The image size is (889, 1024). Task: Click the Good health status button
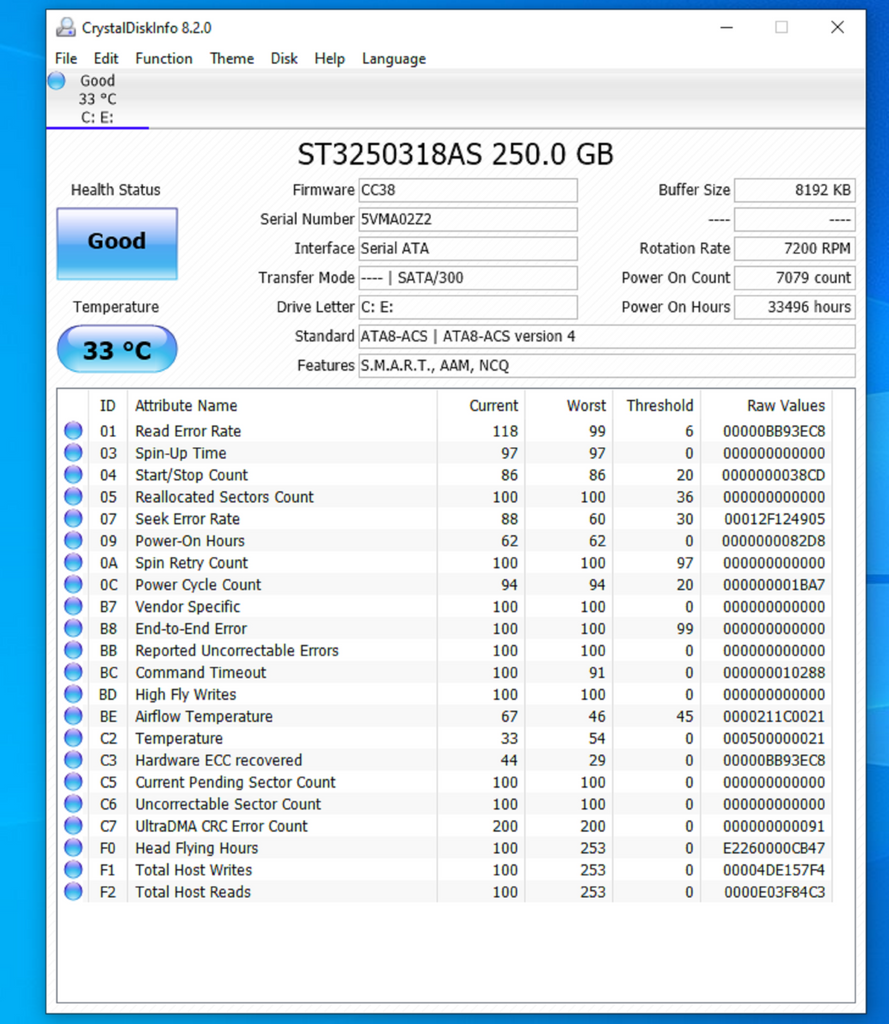click(x=117, y=244)
